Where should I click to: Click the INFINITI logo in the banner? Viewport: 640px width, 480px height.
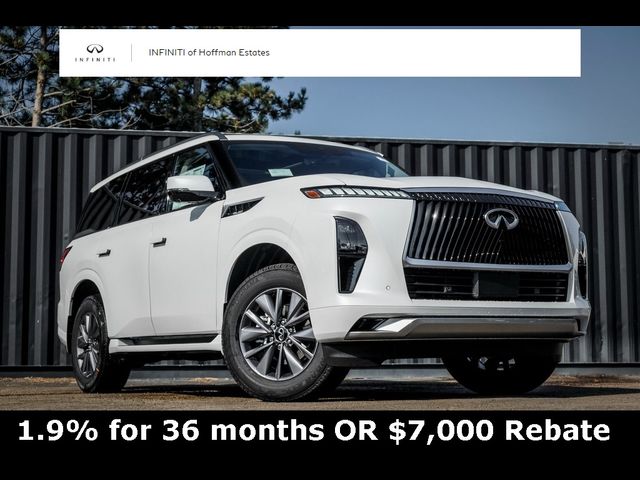tap(95, 53)
